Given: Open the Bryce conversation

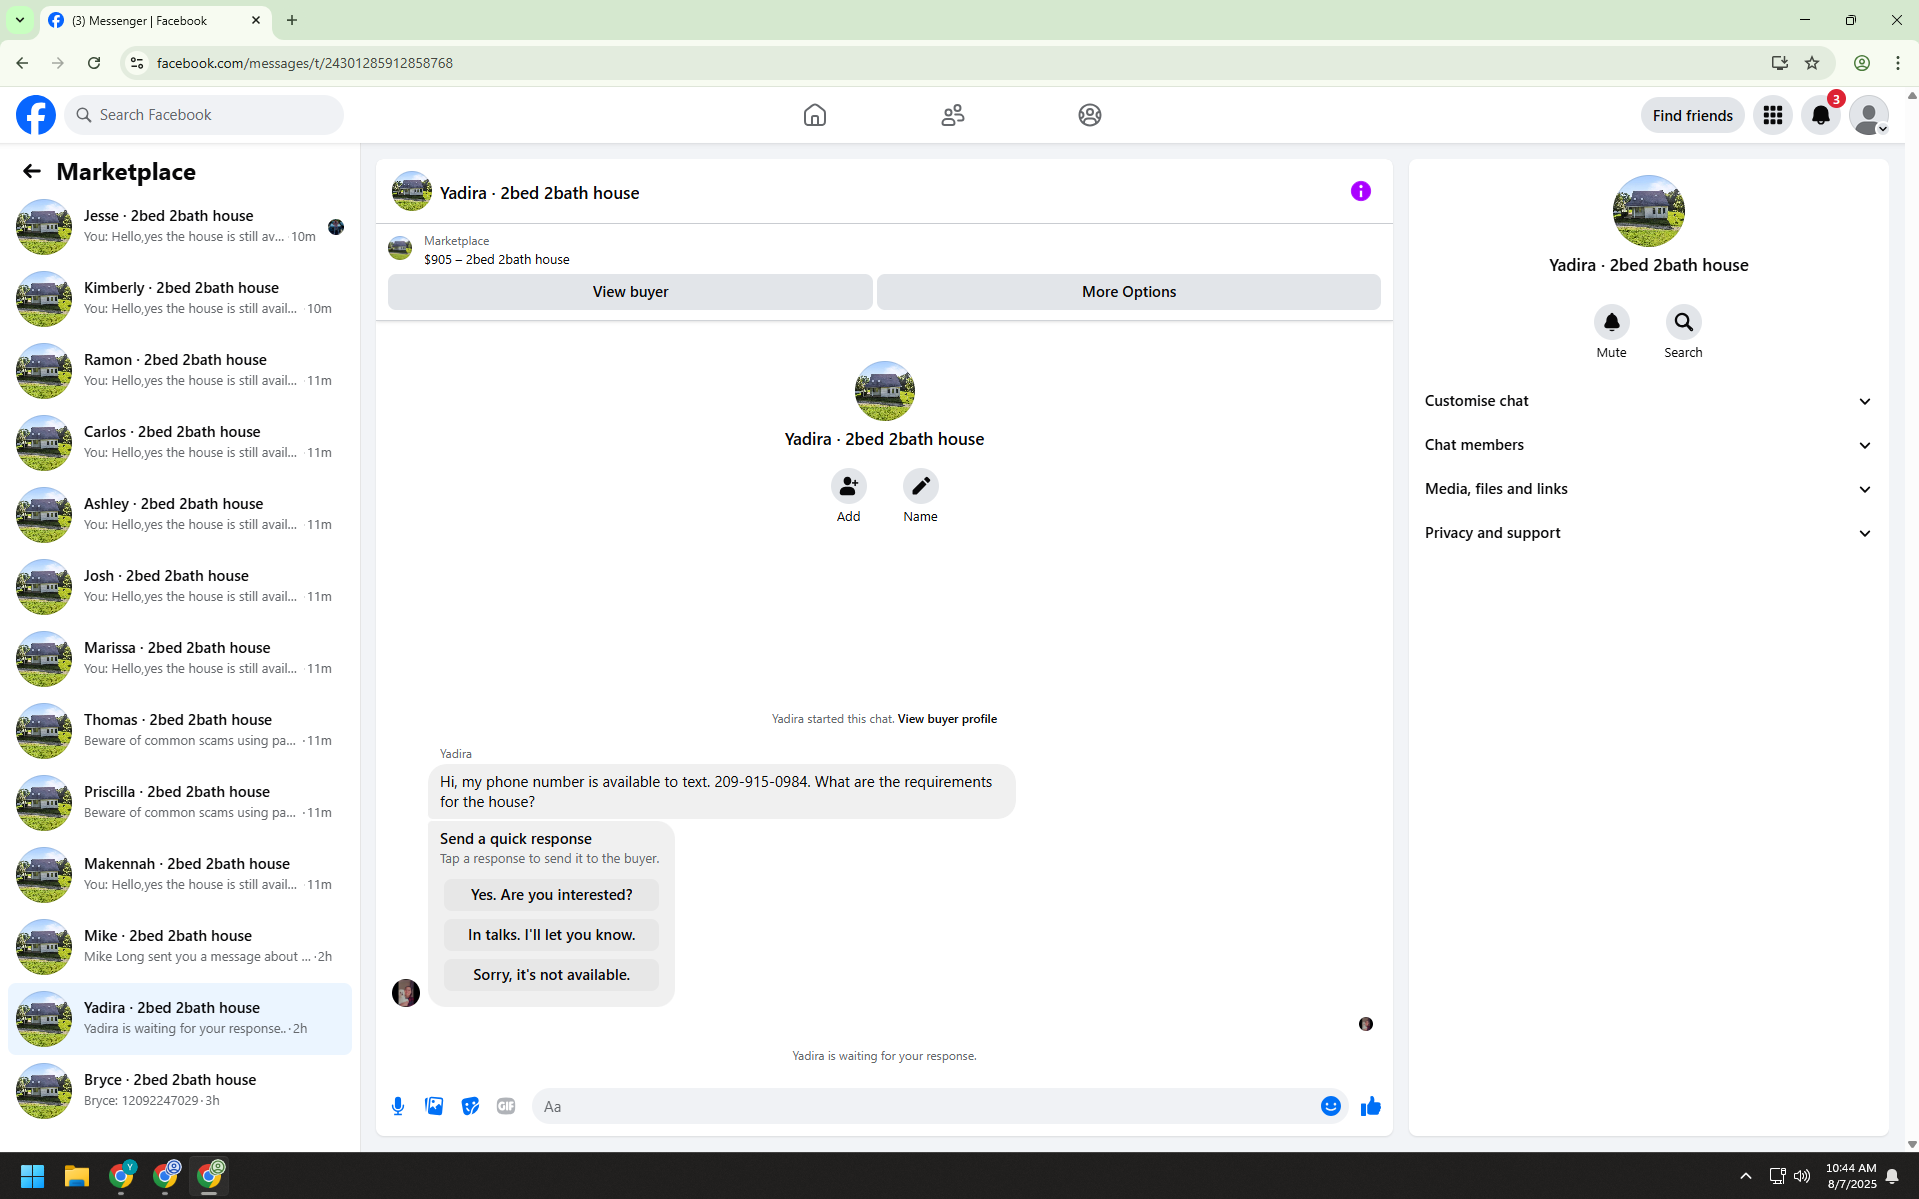Looking at the screenshot, I should pos(180,1091).
